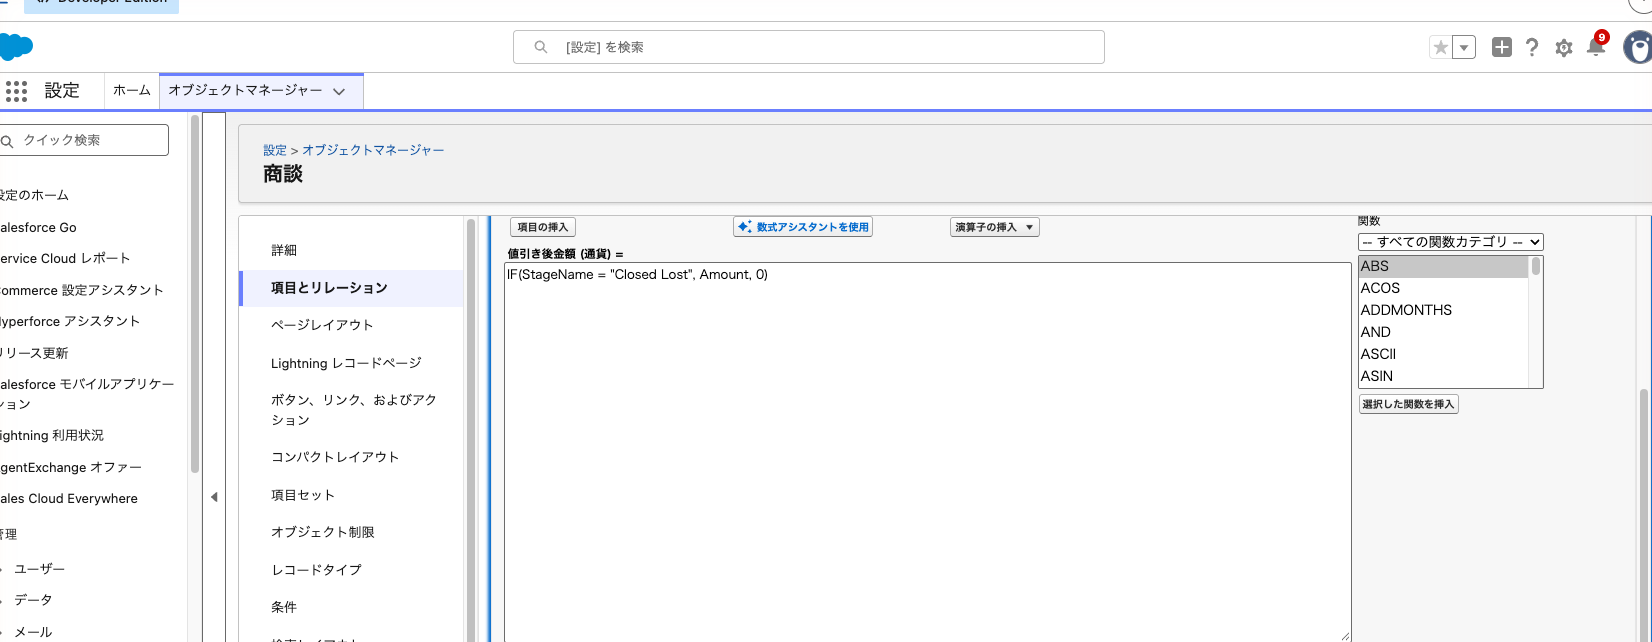Viewport: 1652px width, 642px height.
Task: Open Commerce 設定アシスタント in the sidebar
Action: click(x=82, y=290)
